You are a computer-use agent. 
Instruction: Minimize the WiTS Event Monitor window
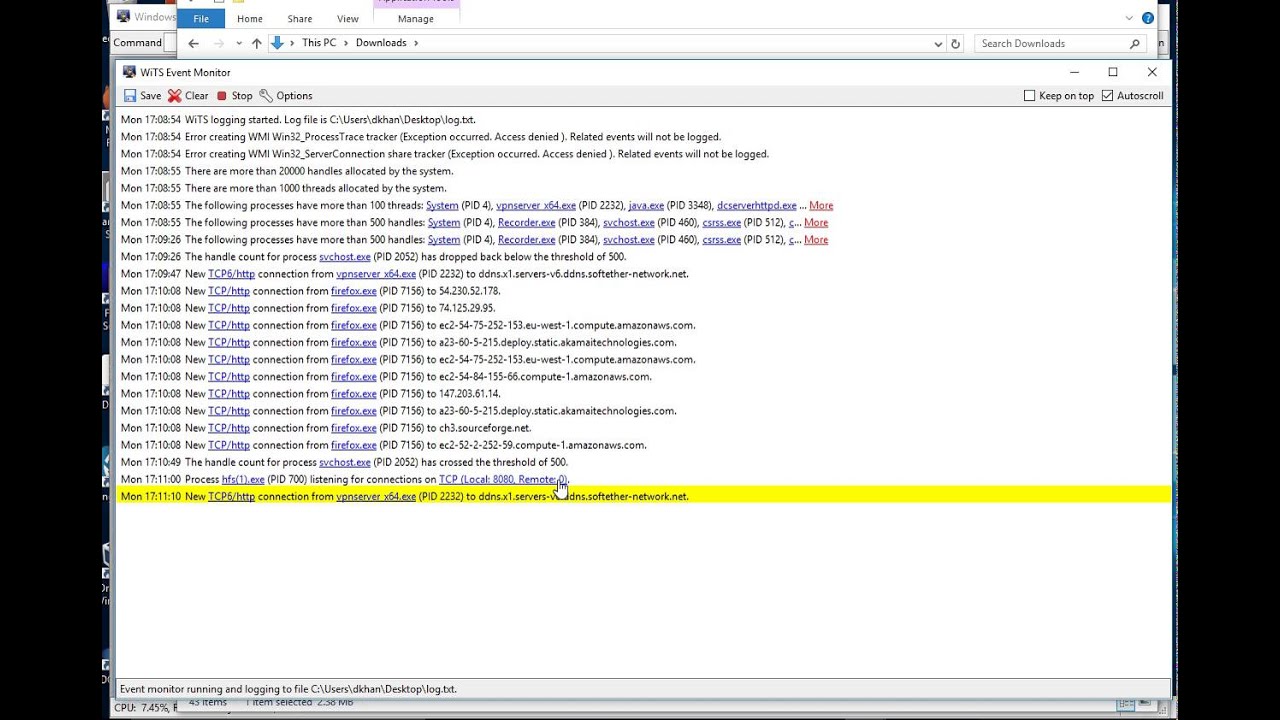(1074, 72)
